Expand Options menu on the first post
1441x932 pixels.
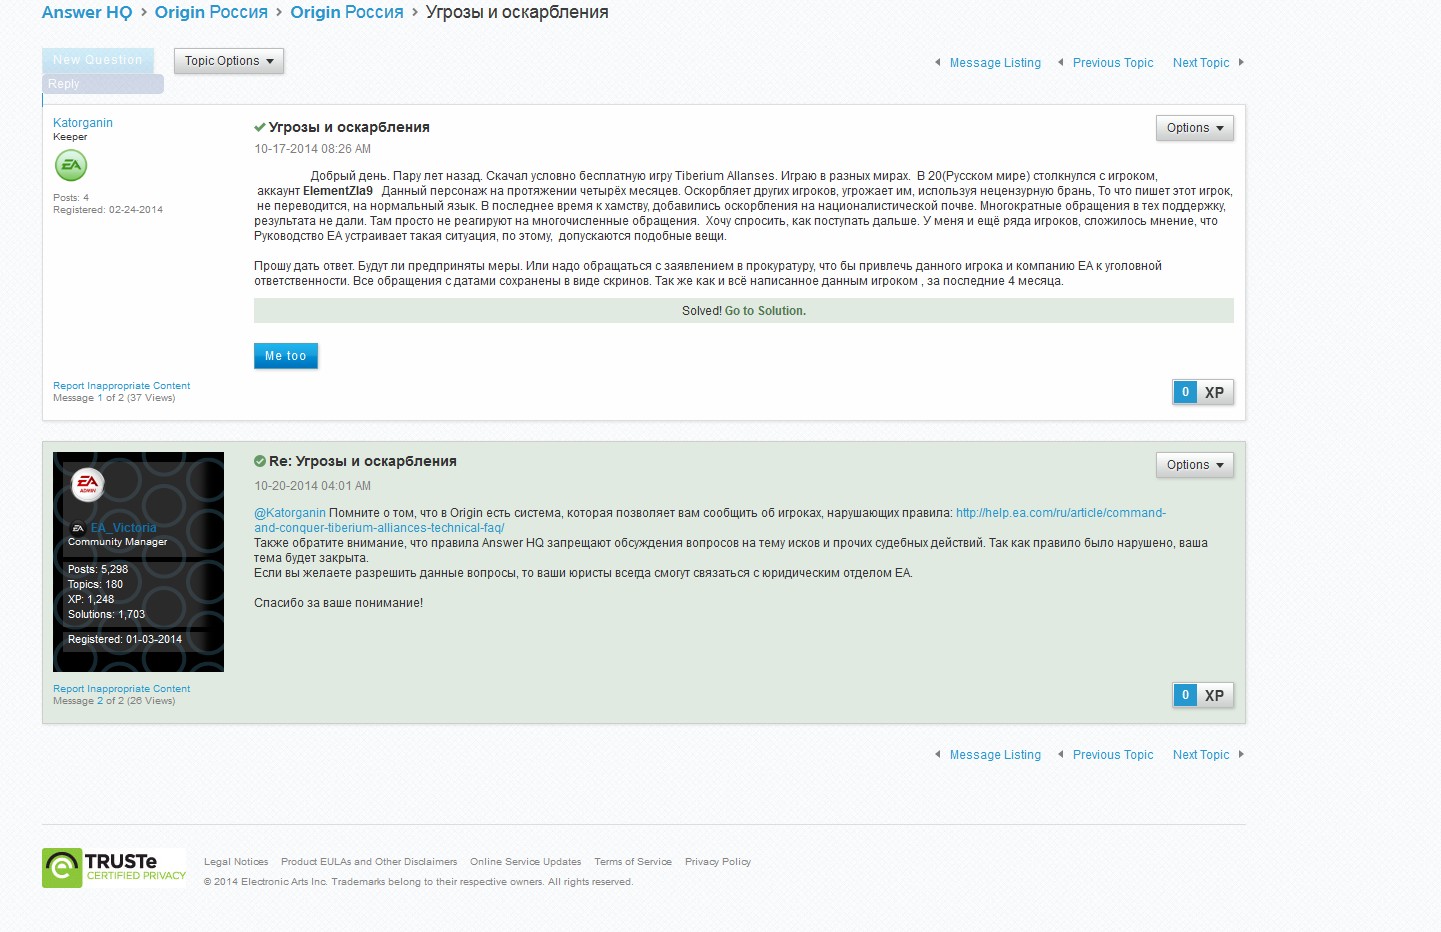coord(1194,128)
